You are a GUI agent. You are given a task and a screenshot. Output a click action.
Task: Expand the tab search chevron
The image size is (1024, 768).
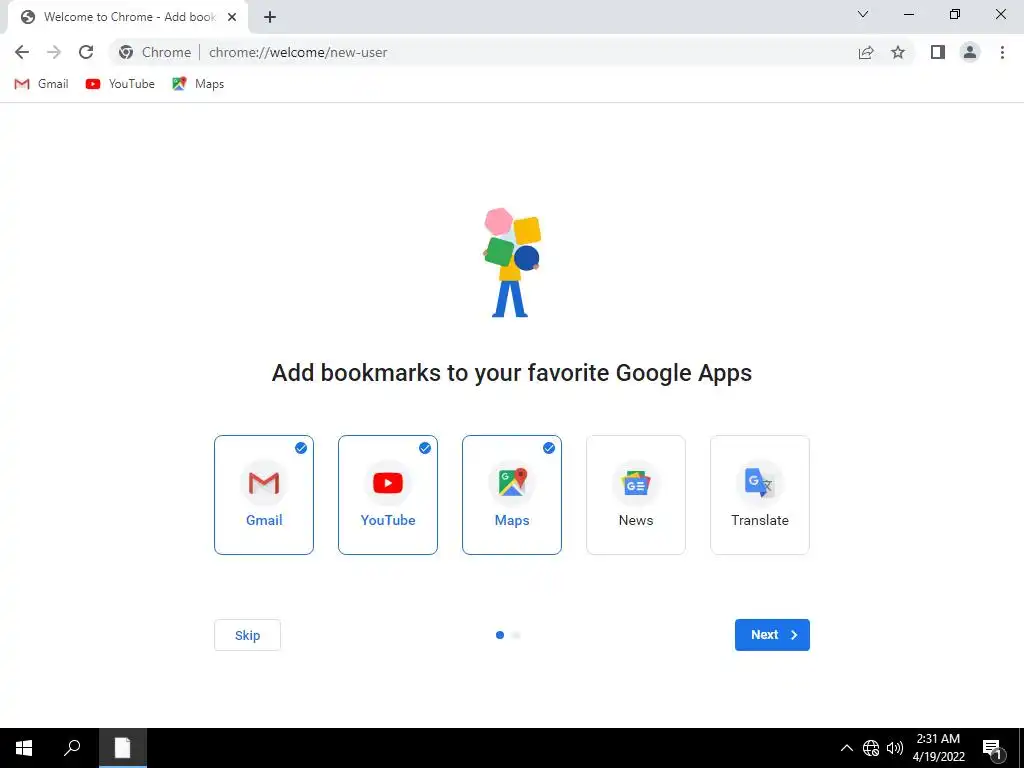pos(863,14)
